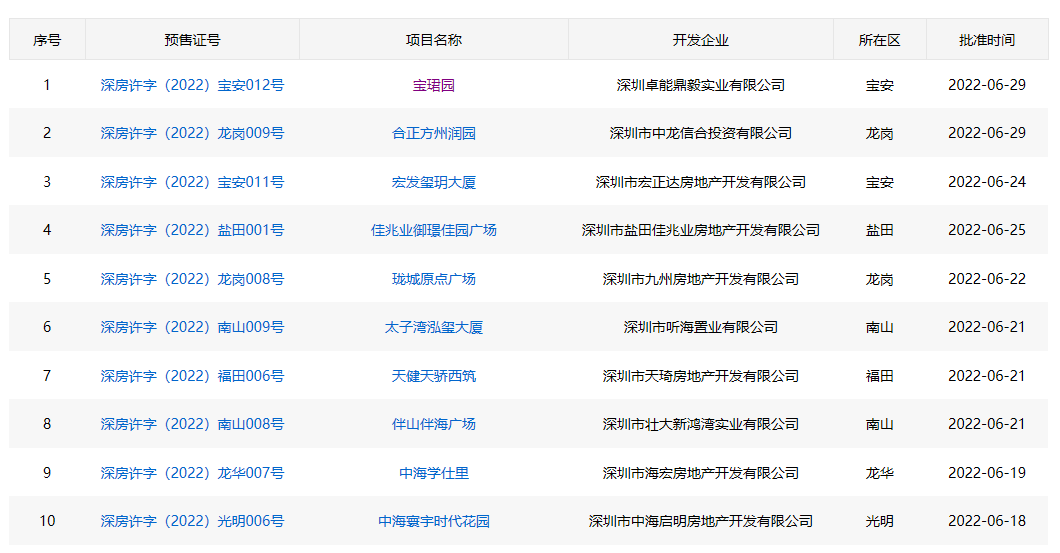Open the 合正方州润园 project link
This screenshot has height=553, width=1060.
[433, 133]
